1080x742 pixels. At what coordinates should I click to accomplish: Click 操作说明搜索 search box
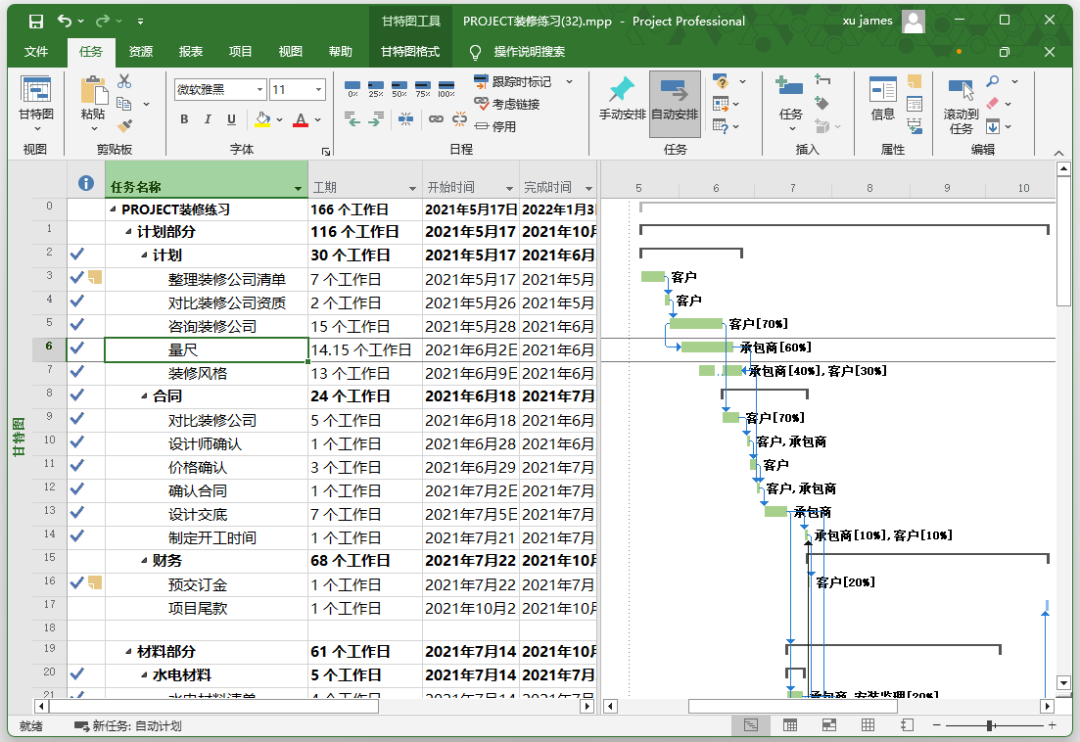pyautogui.click(x=529, y=52)
